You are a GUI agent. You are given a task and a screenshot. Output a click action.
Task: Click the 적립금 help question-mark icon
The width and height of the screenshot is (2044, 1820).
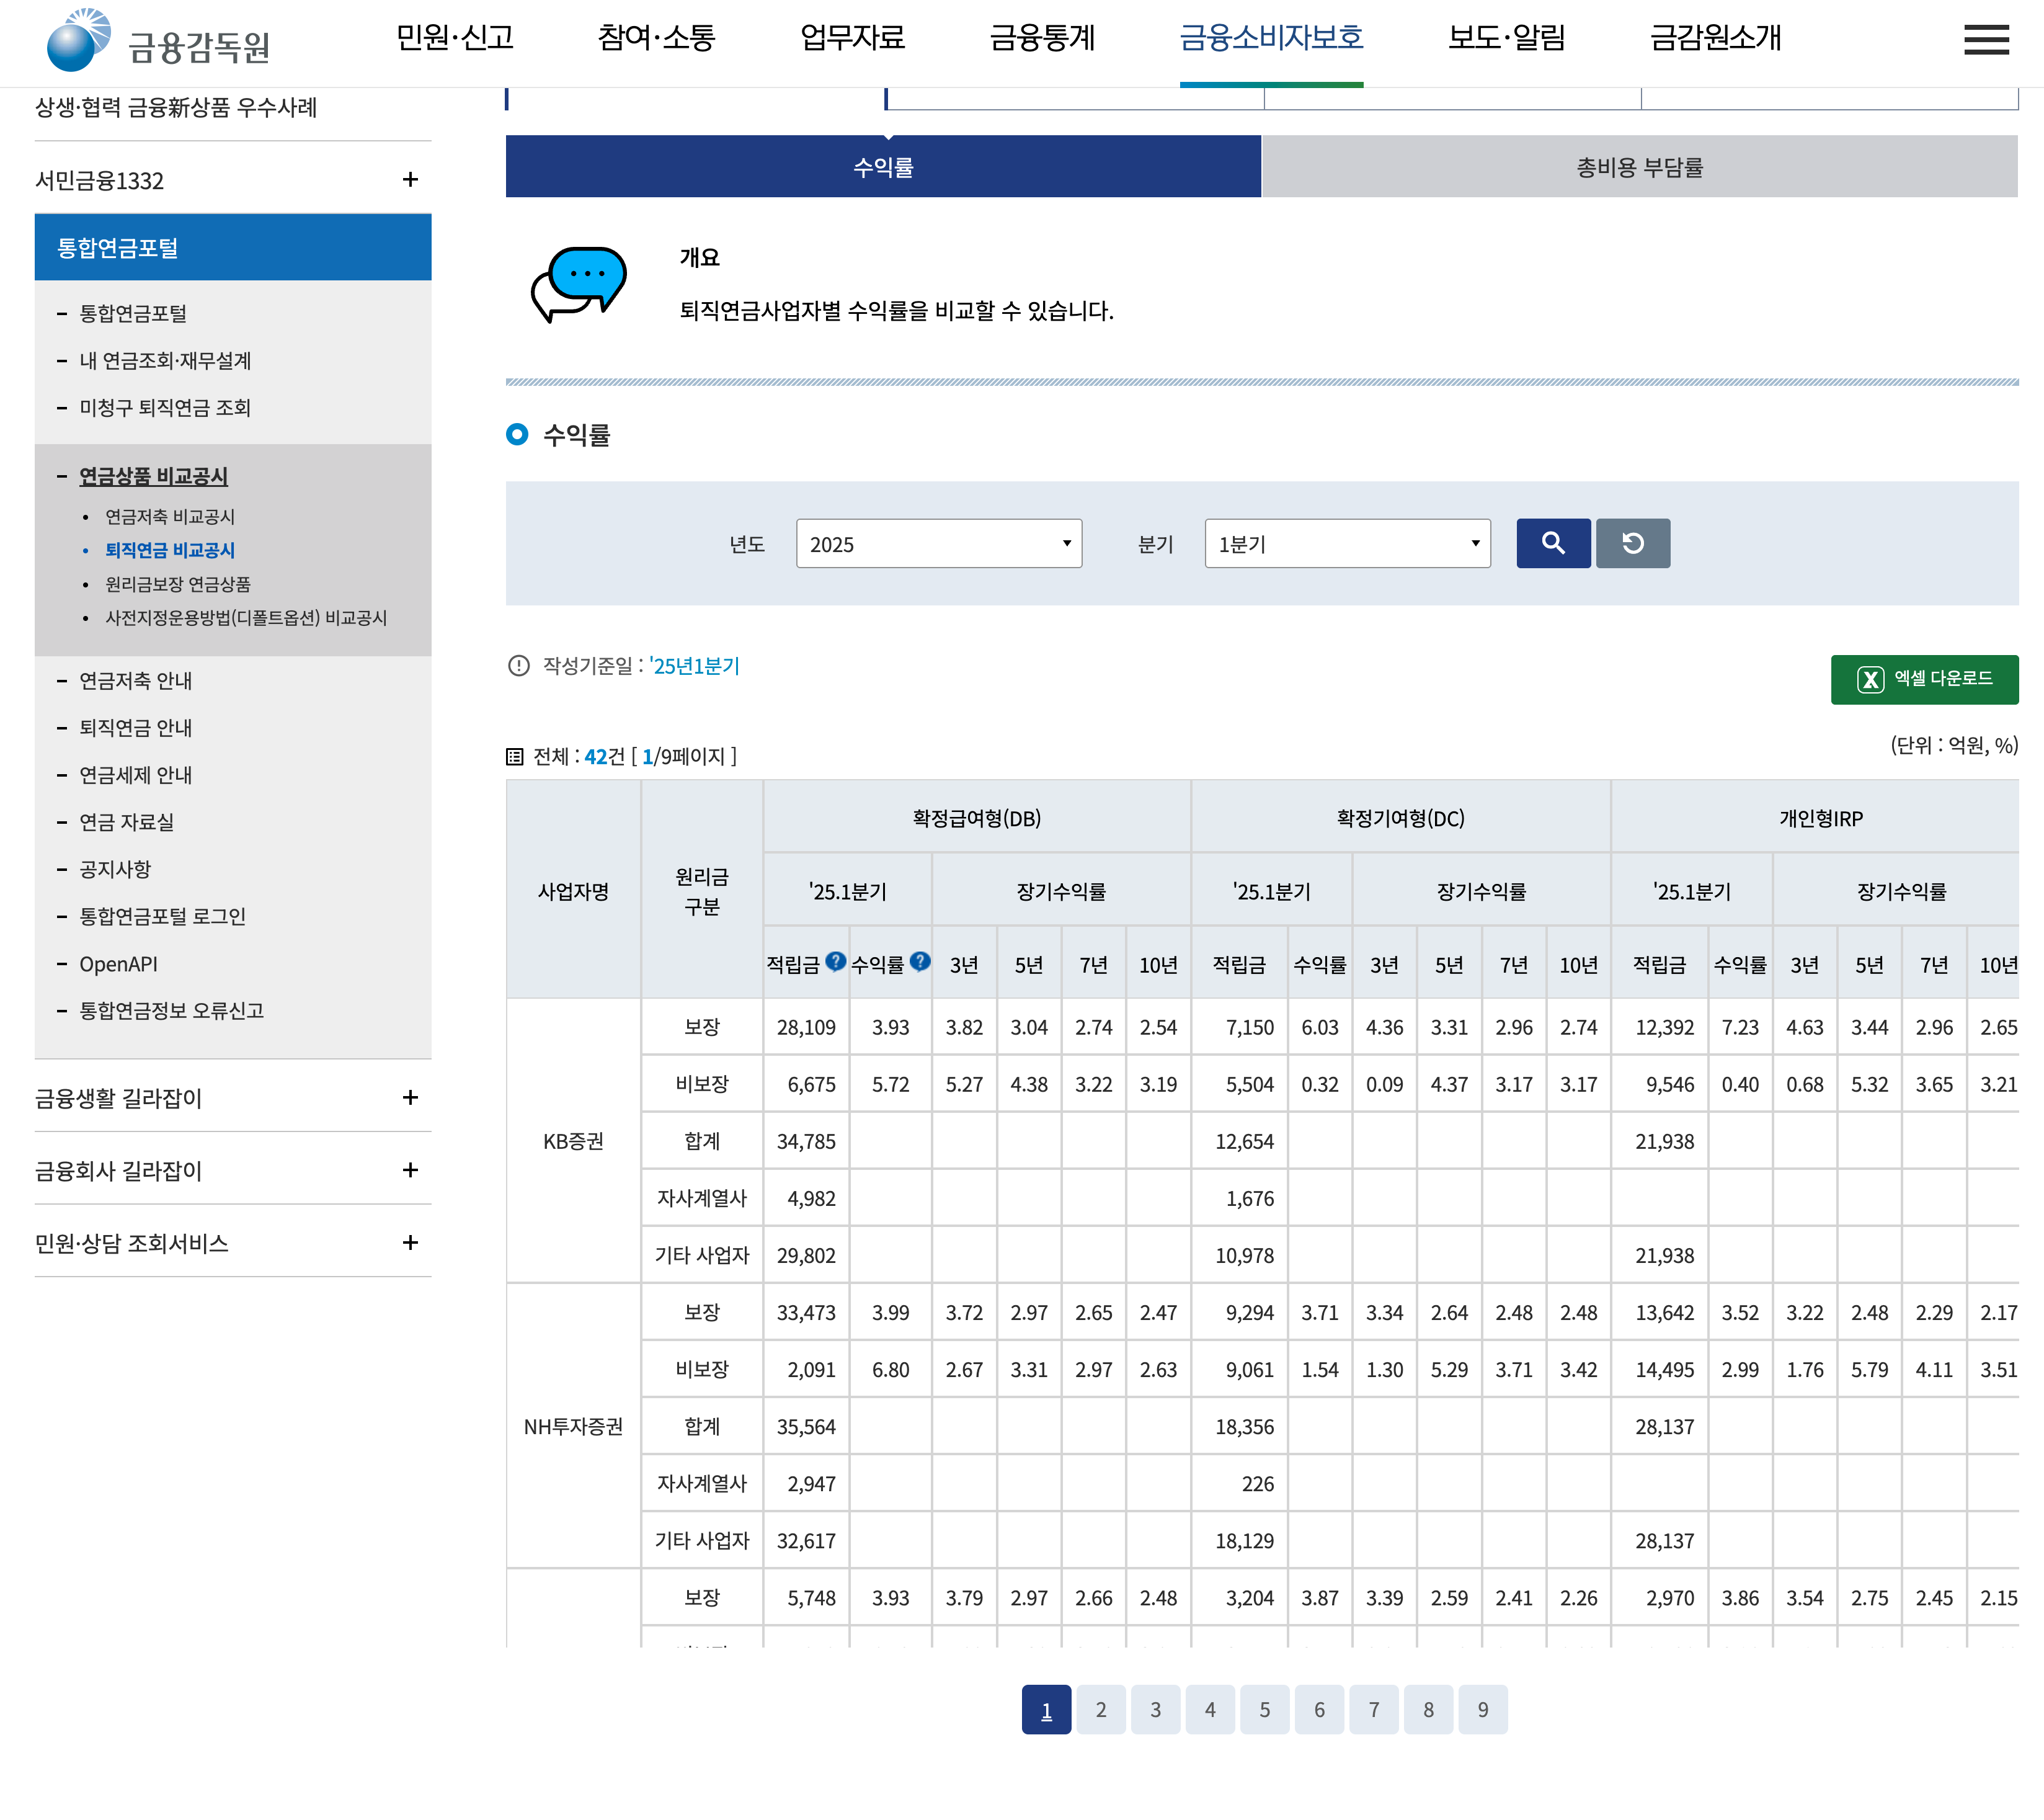836,961
